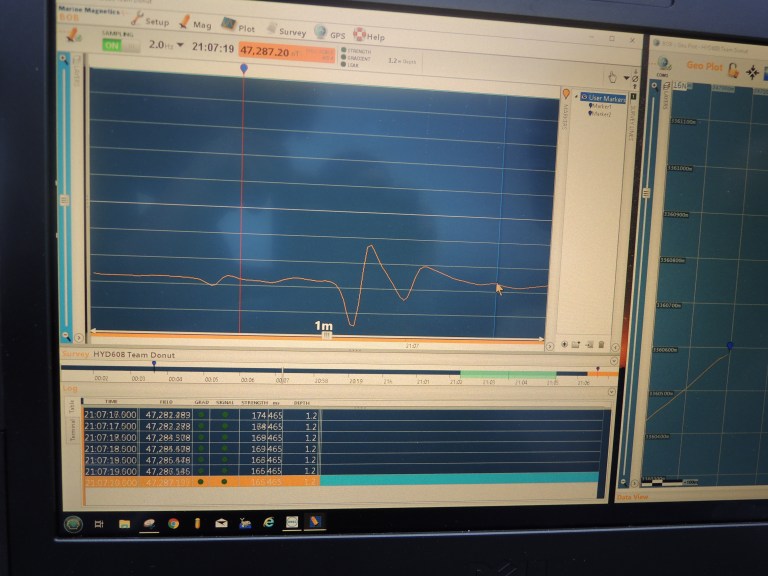Click the orange marker pin icon
The image size is (768, 576).
[x=566, y=95]
